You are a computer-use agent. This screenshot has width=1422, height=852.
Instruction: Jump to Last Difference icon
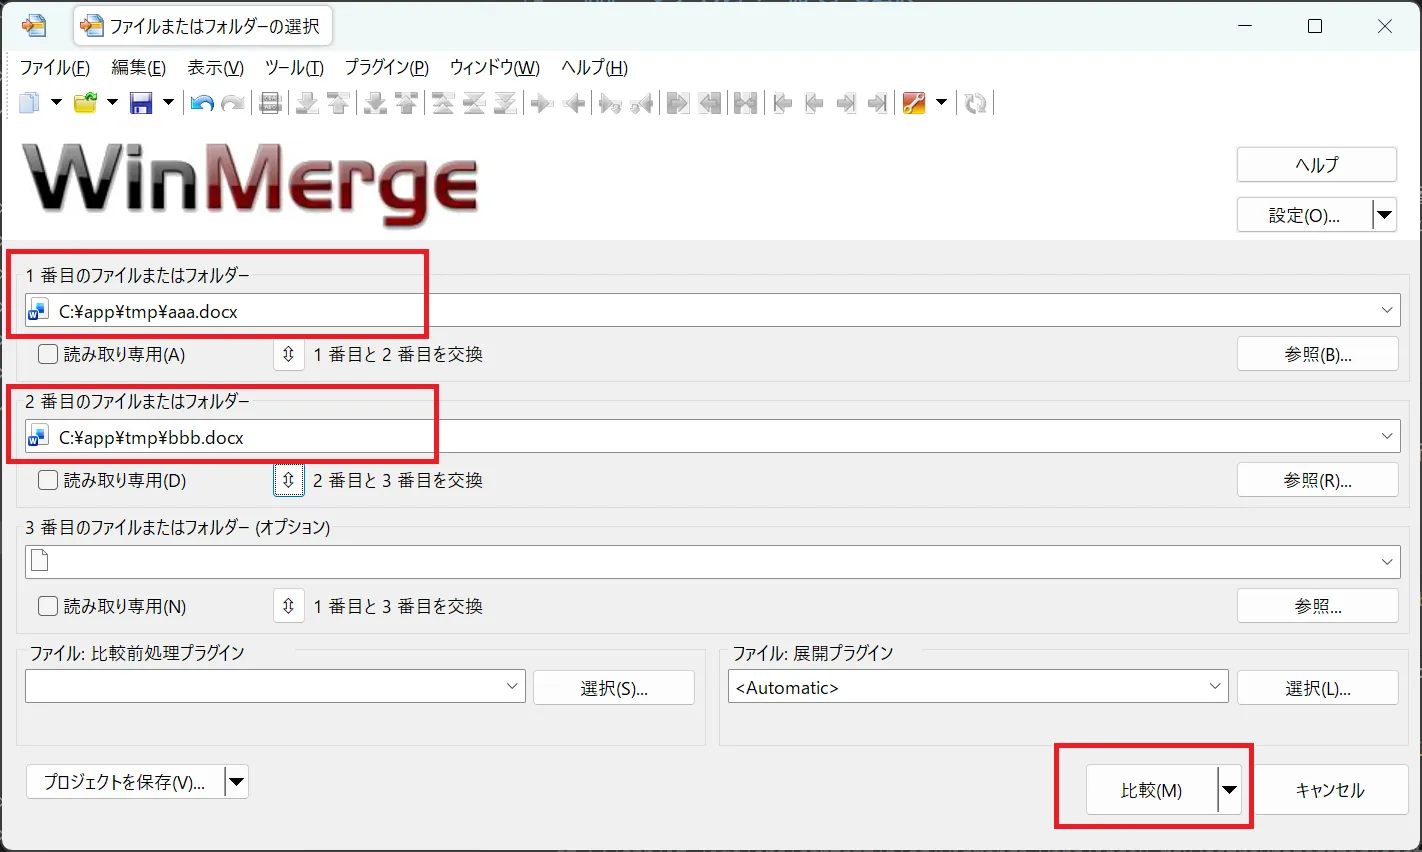coord(505,103)
